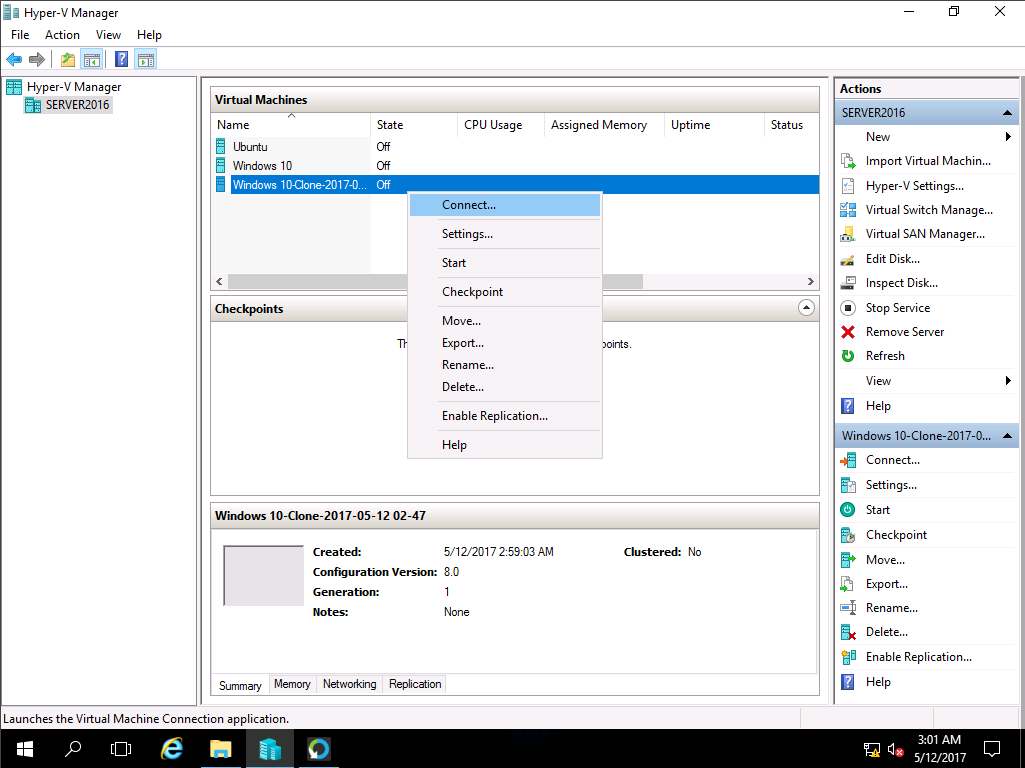Switch to the Networking tab
Viewport: 1025px width, 768px height.
[x=349, y=684]
